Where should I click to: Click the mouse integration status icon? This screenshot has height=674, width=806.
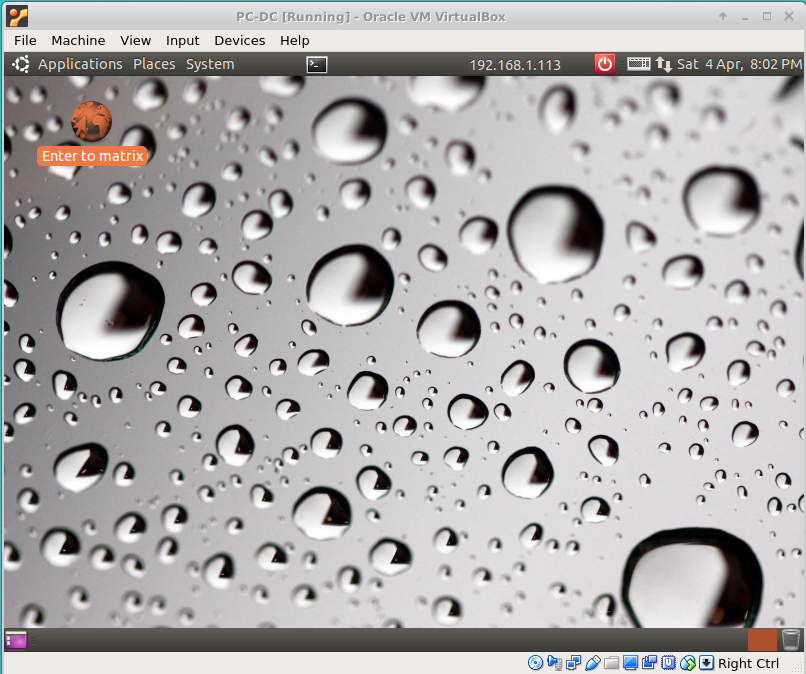[x=688, y=663]
